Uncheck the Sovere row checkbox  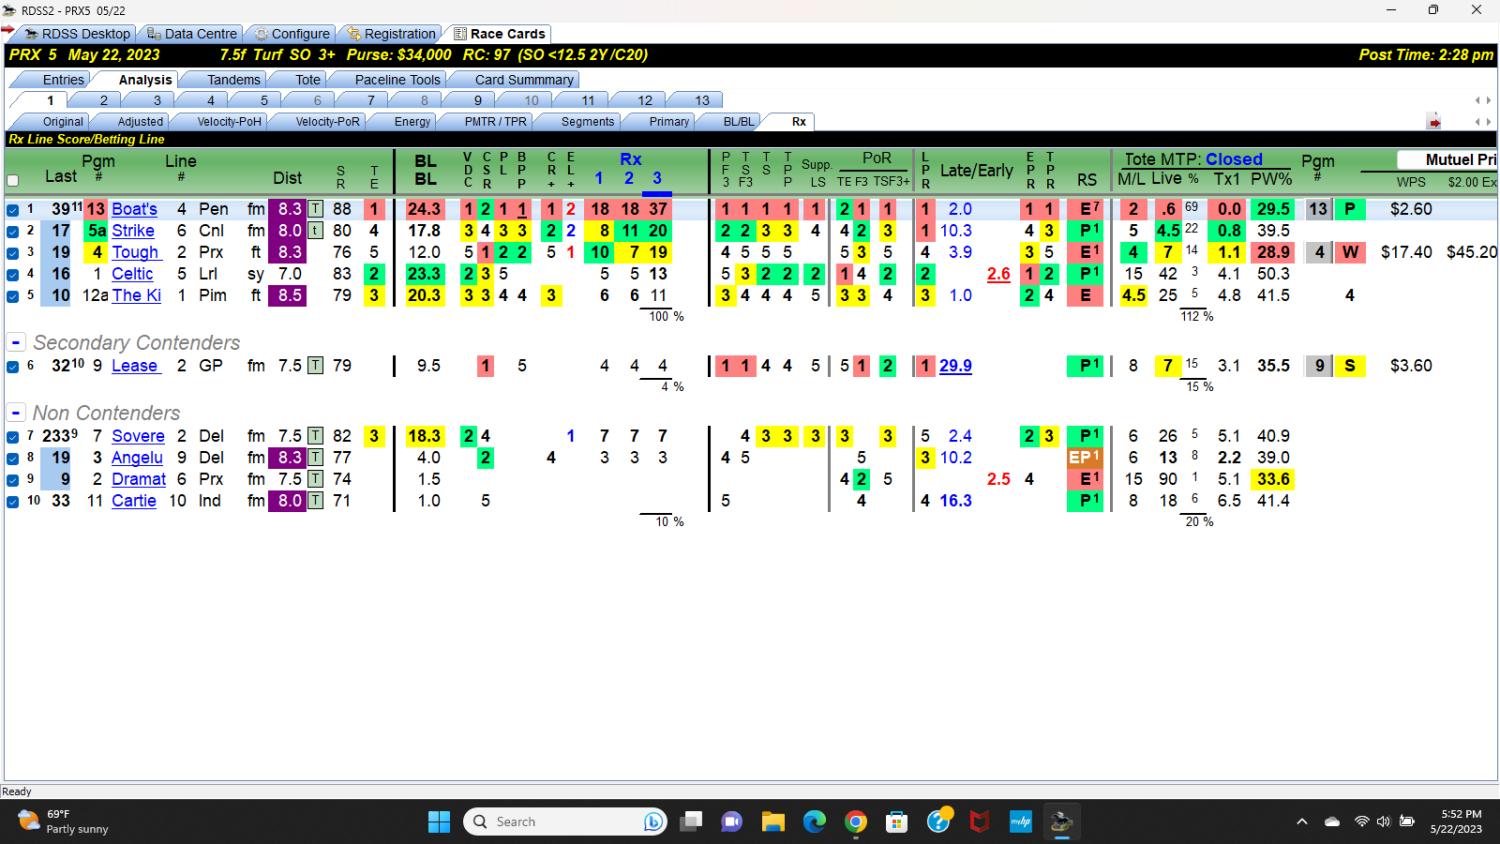pos(13,437)
